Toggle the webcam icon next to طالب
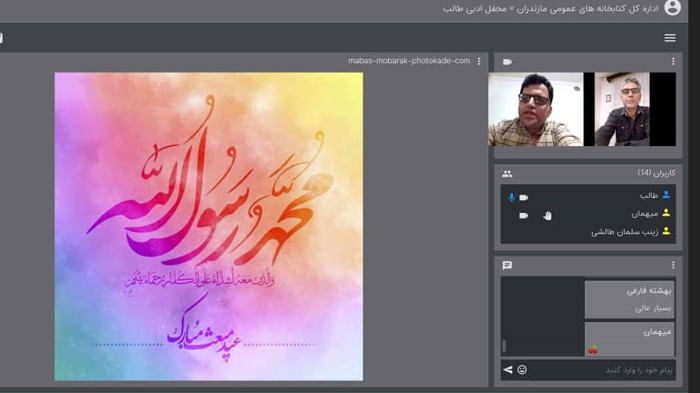The image size is (700, 393). 524,197
